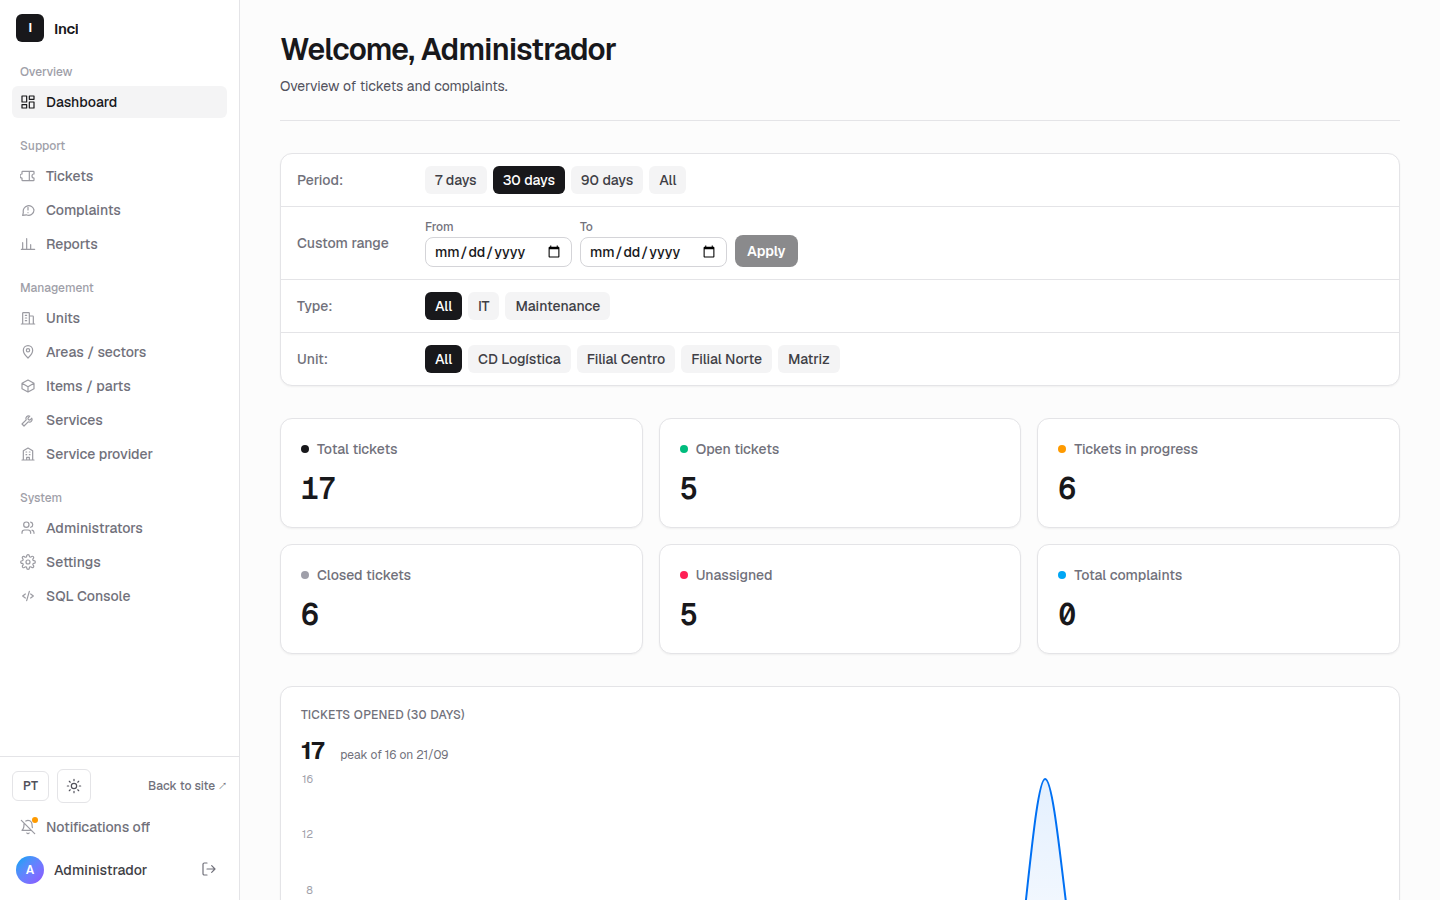Click the Administrador avatar circle
The width and height of the screenshot is (1440, 900).
click(30, 870)
